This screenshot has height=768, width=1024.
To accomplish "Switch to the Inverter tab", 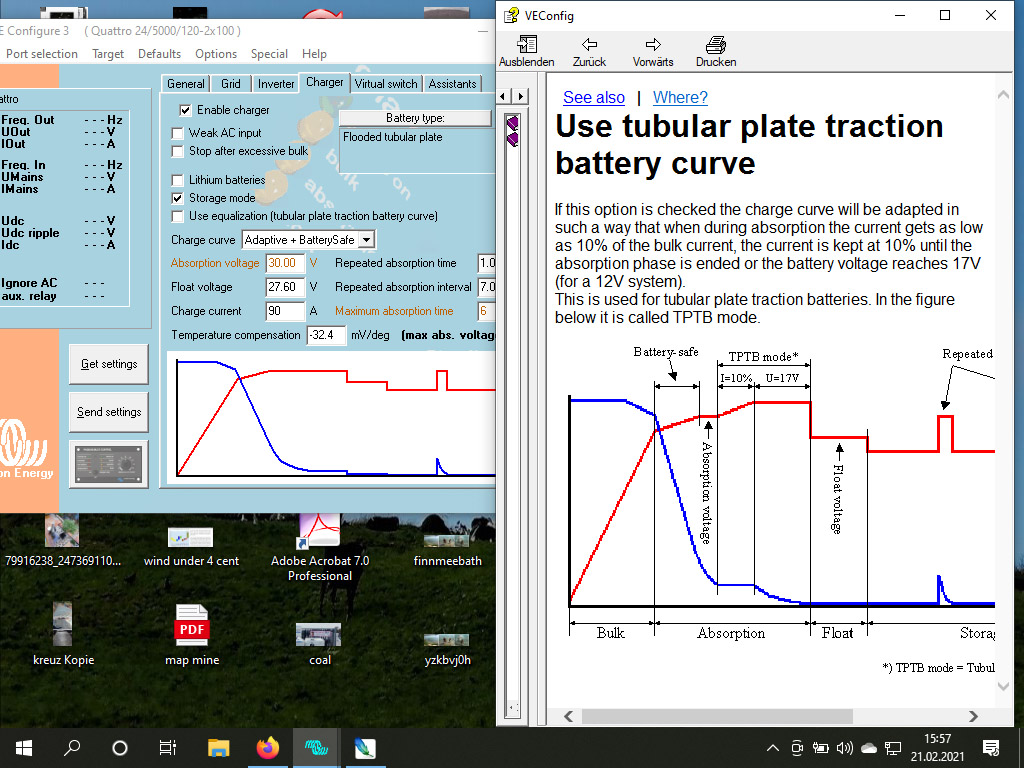I will 275,84.
